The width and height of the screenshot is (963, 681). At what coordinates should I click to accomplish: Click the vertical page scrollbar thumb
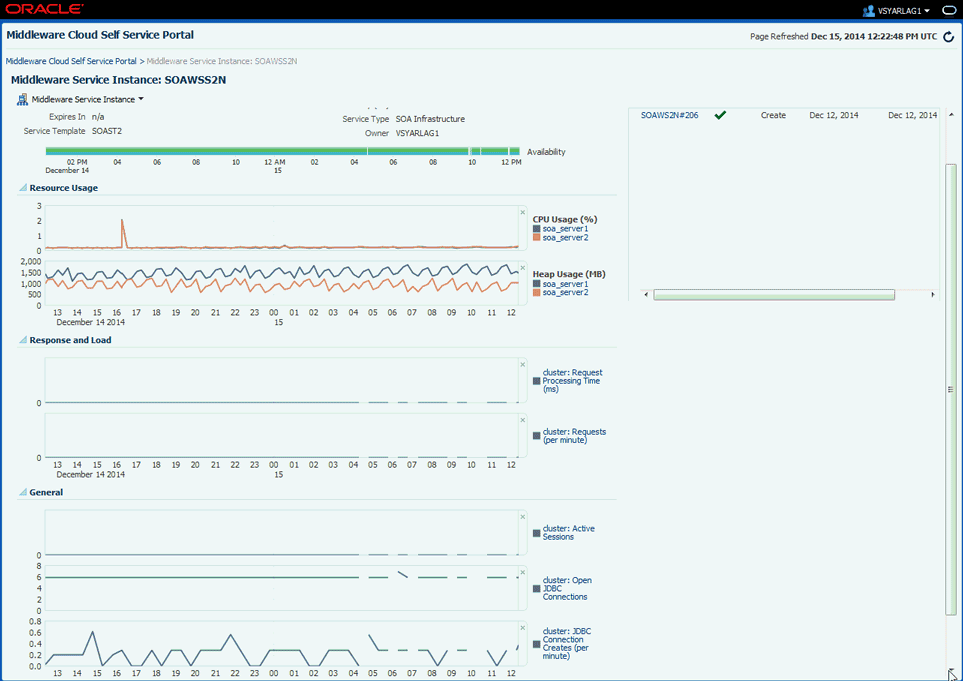951,389
